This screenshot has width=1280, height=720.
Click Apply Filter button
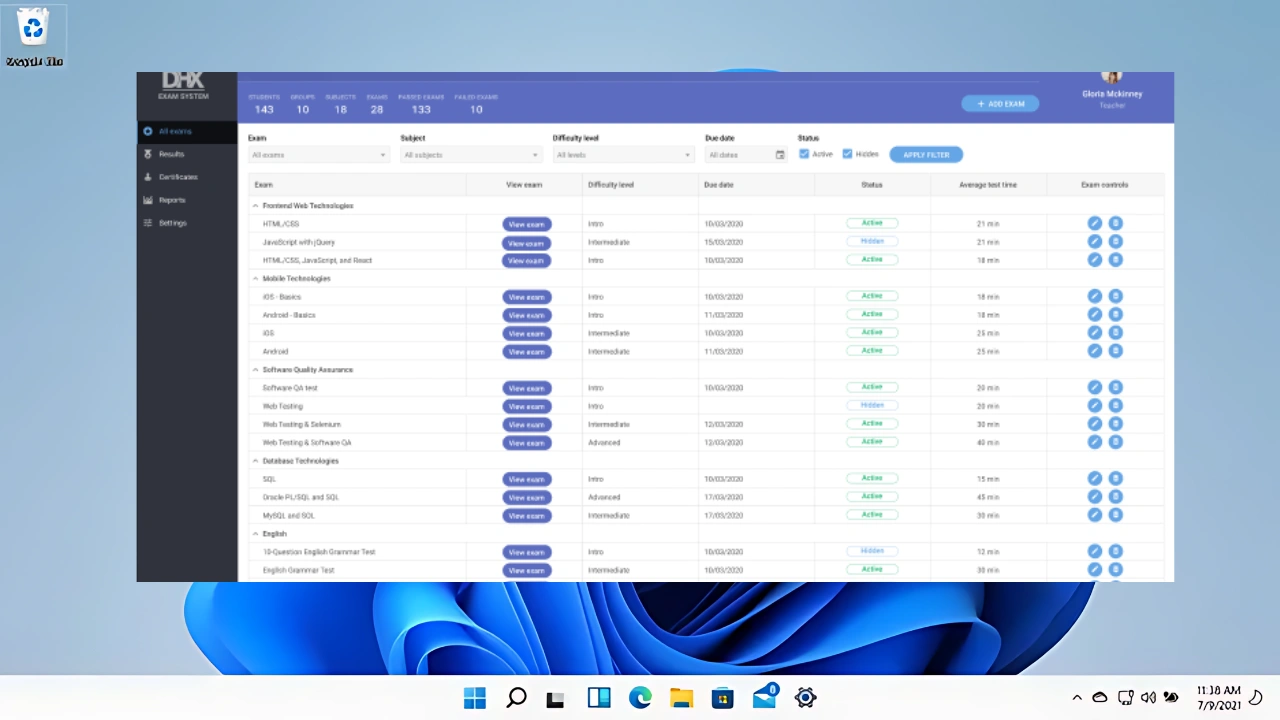click(926, 155)
